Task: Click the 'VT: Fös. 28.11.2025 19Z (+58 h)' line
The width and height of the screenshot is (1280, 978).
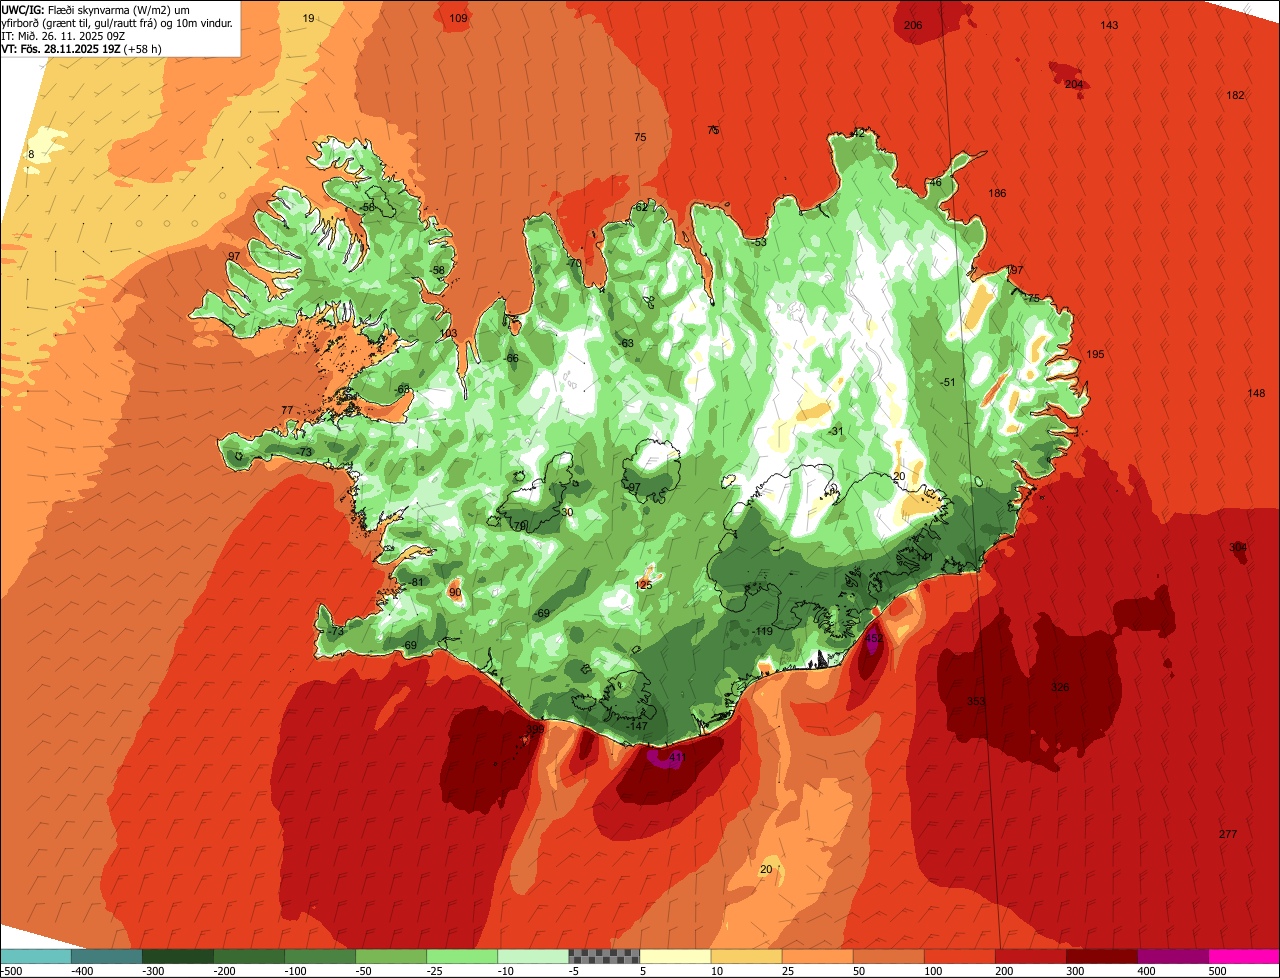Action: [x=82, y=48]
